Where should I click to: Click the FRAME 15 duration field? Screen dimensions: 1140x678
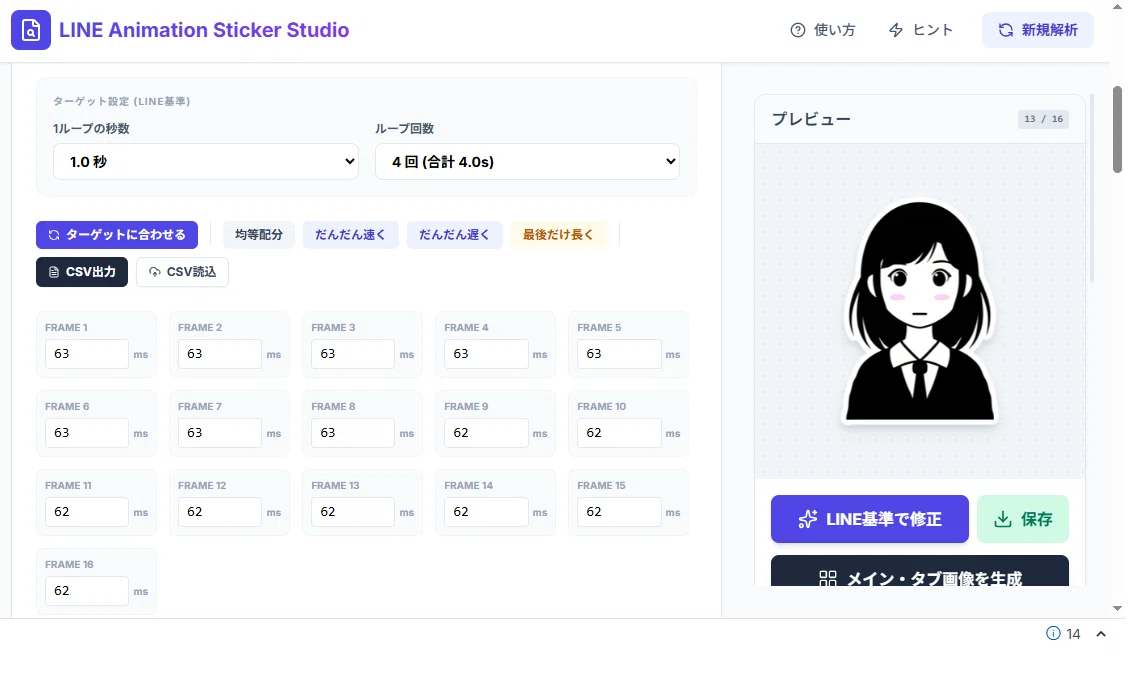pyautogui.click(x=619, y=512)
